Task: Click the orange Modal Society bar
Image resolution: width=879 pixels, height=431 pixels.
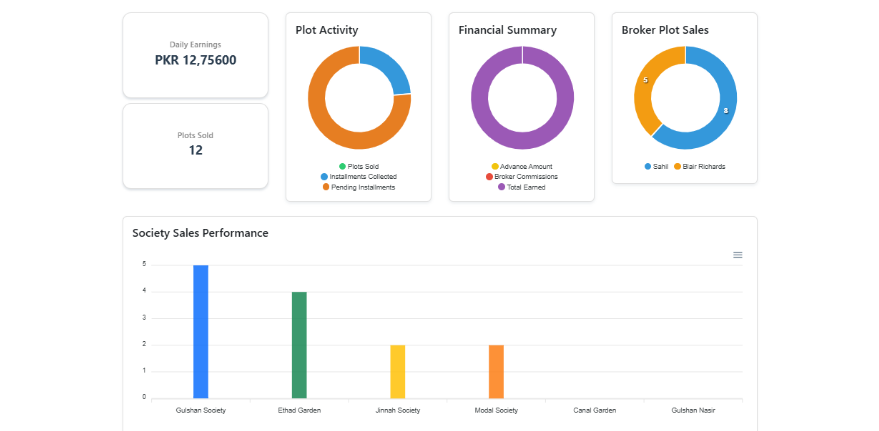Action: coord(496,371)
